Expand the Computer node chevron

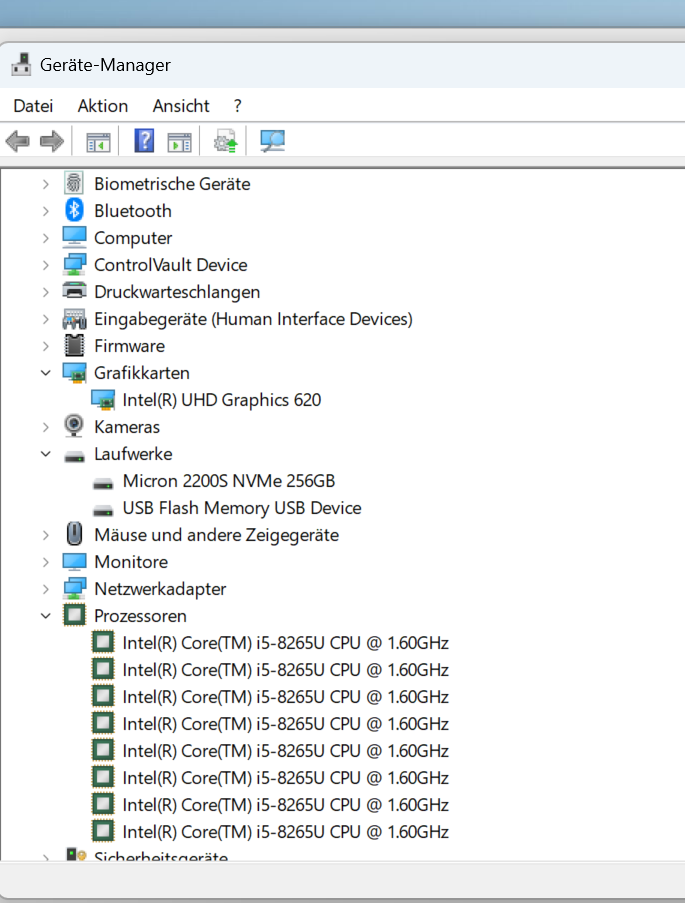tap(46, 238)
